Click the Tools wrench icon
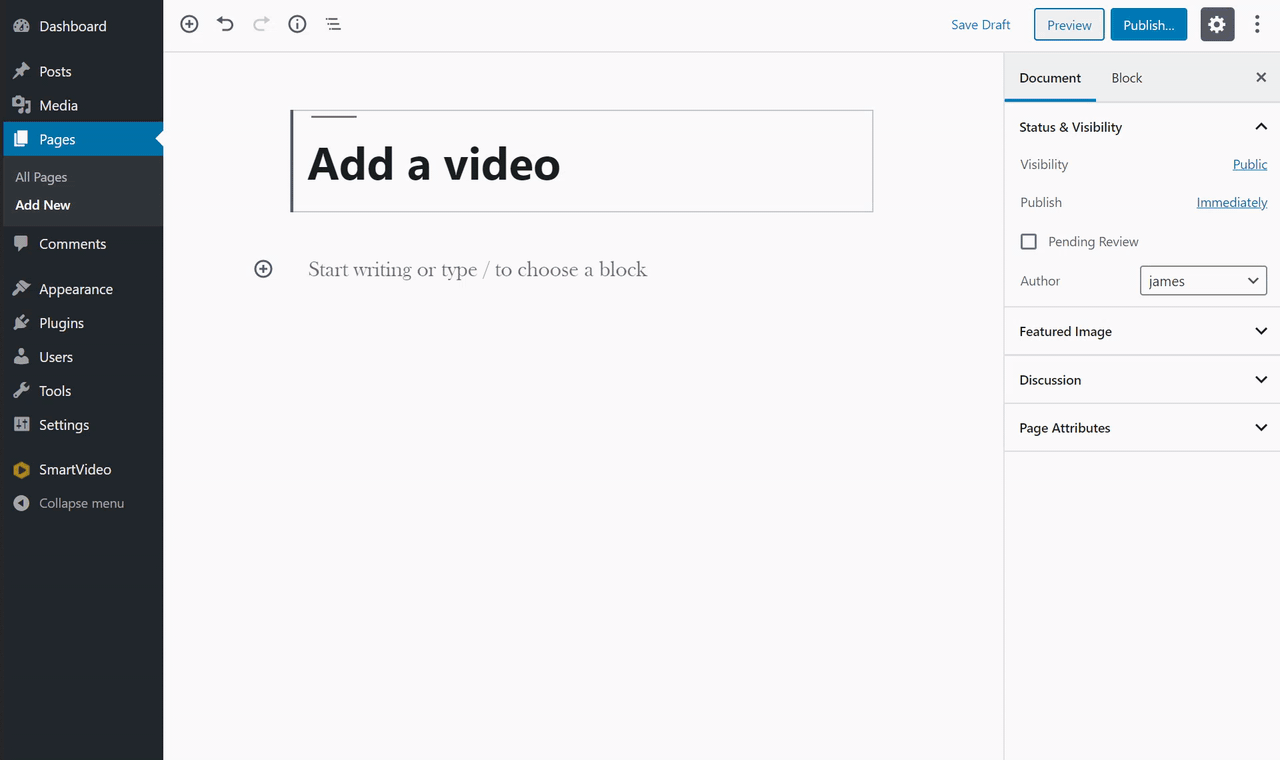The image size is (1280, 760). pyautogui.click(x=21, y=390)
